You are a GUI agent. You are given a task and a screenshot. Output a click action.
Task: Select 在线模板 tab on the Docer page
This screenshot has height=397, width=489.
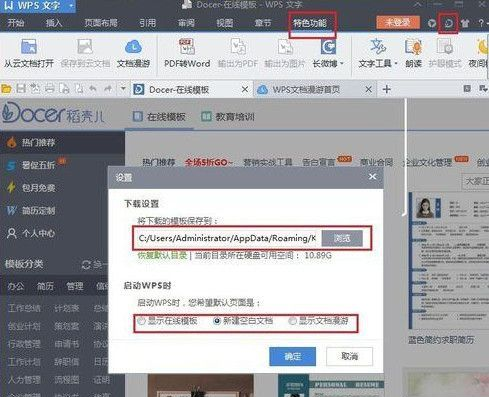click(159, 117)
